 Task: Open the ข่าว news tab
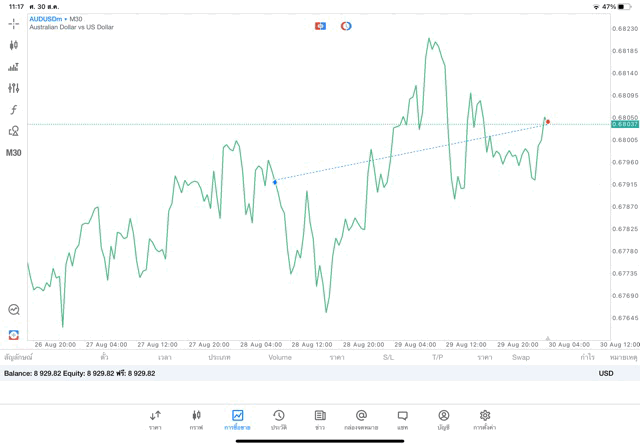click(x=320, y=419)
